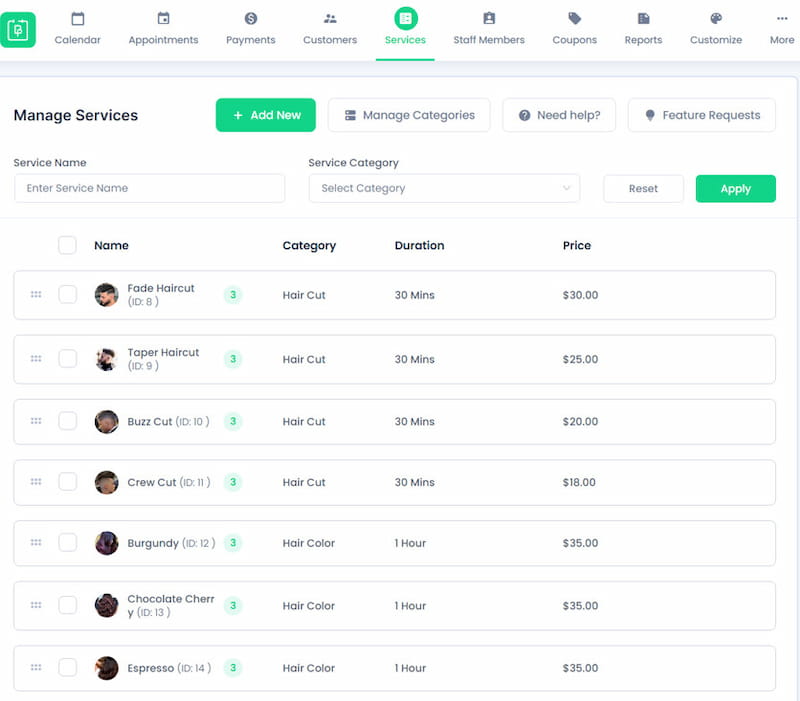Focus the Enter Service Name field
The height and width of the screenshot is (701, 800).
pyautogui.click(x=149, y=188)
